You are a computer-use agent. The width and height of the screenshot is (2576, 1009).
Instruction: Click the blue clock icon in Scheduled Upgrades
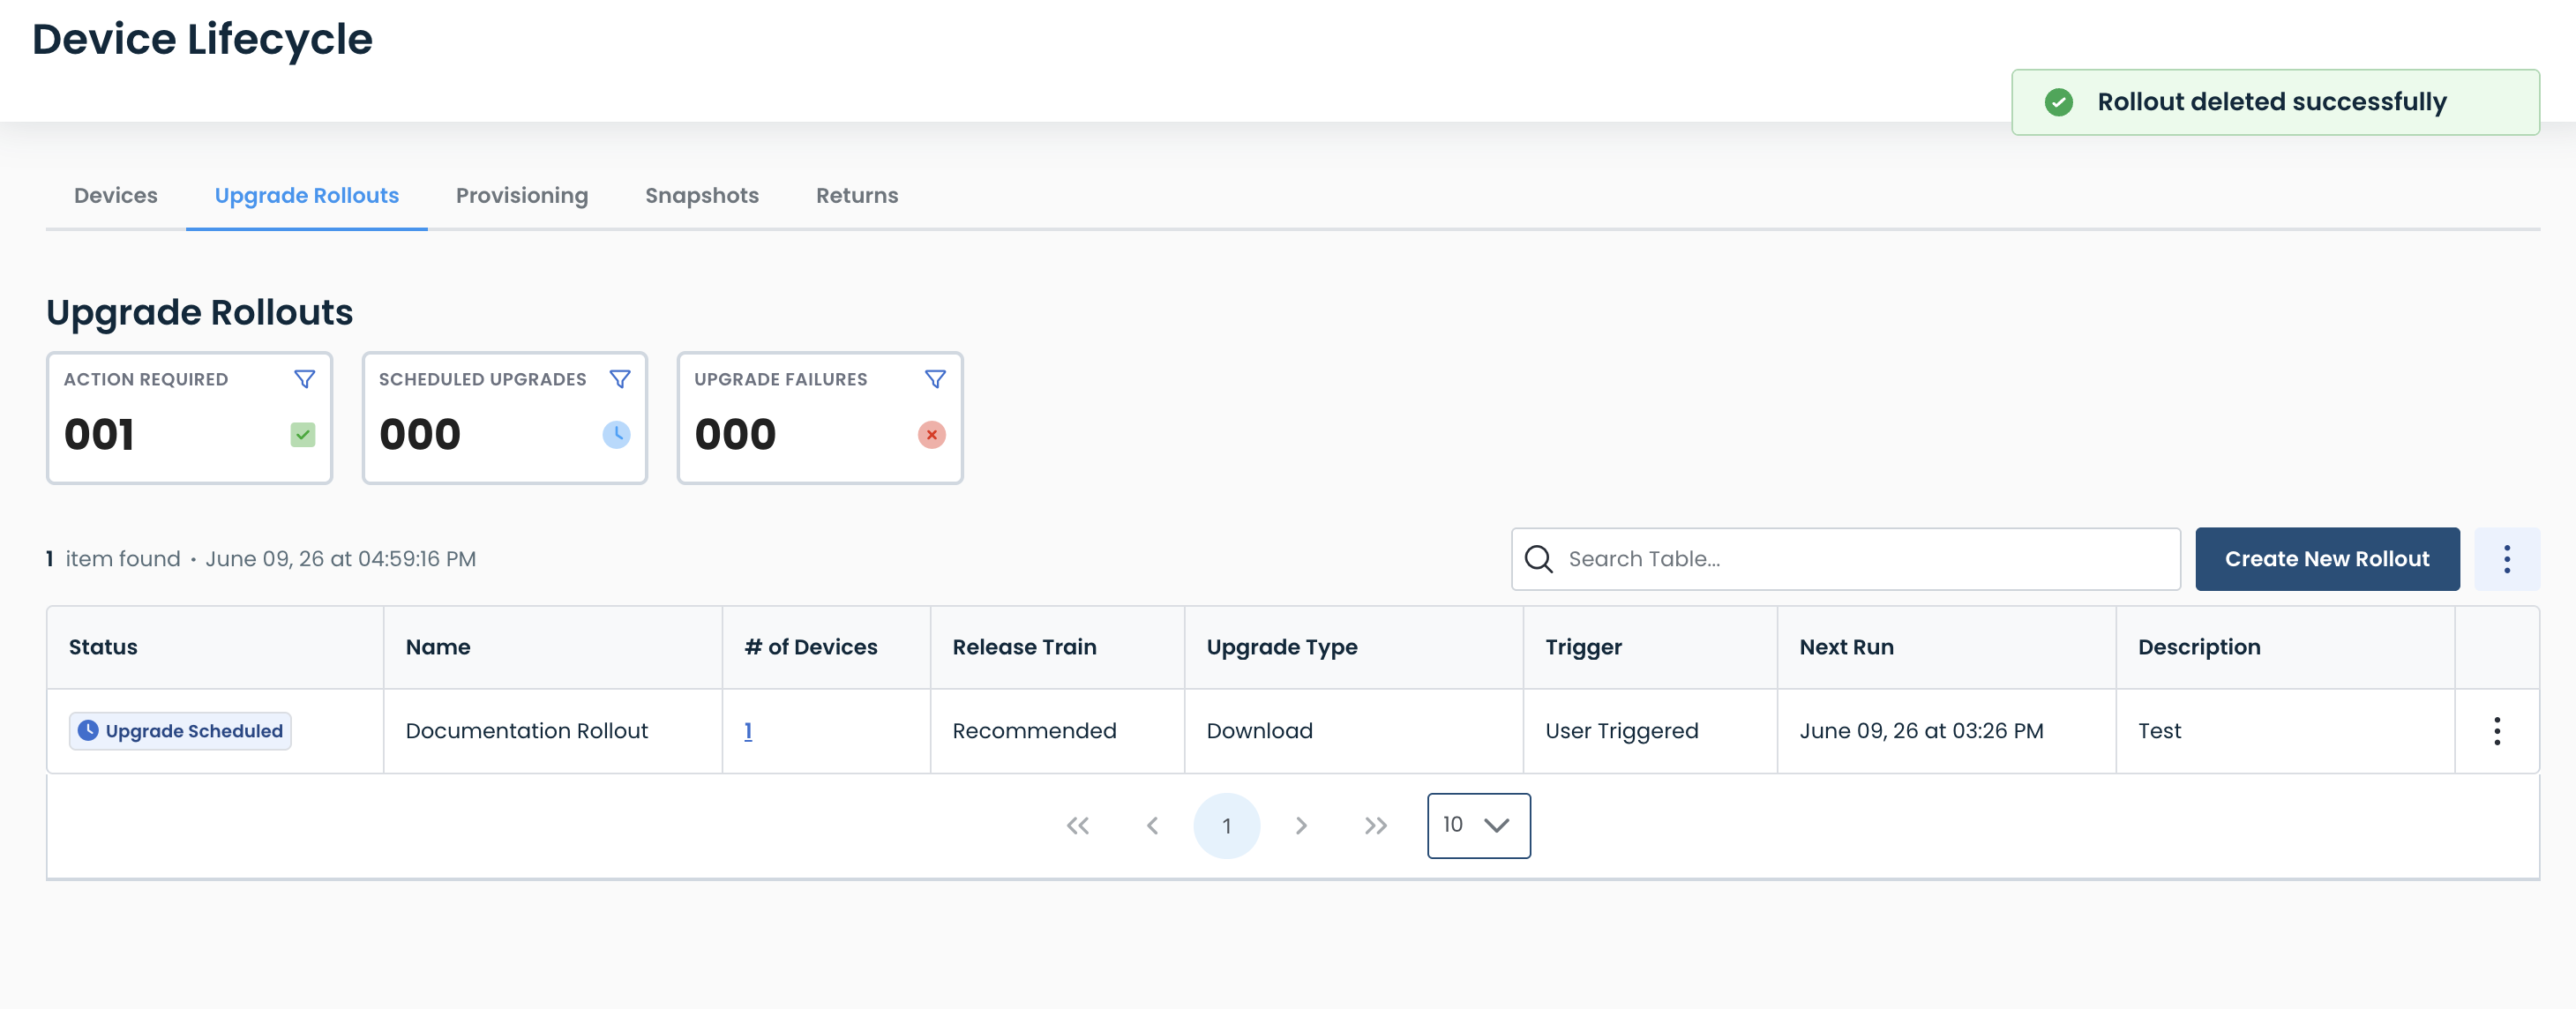pyautogui.click(x=617, y=435)
